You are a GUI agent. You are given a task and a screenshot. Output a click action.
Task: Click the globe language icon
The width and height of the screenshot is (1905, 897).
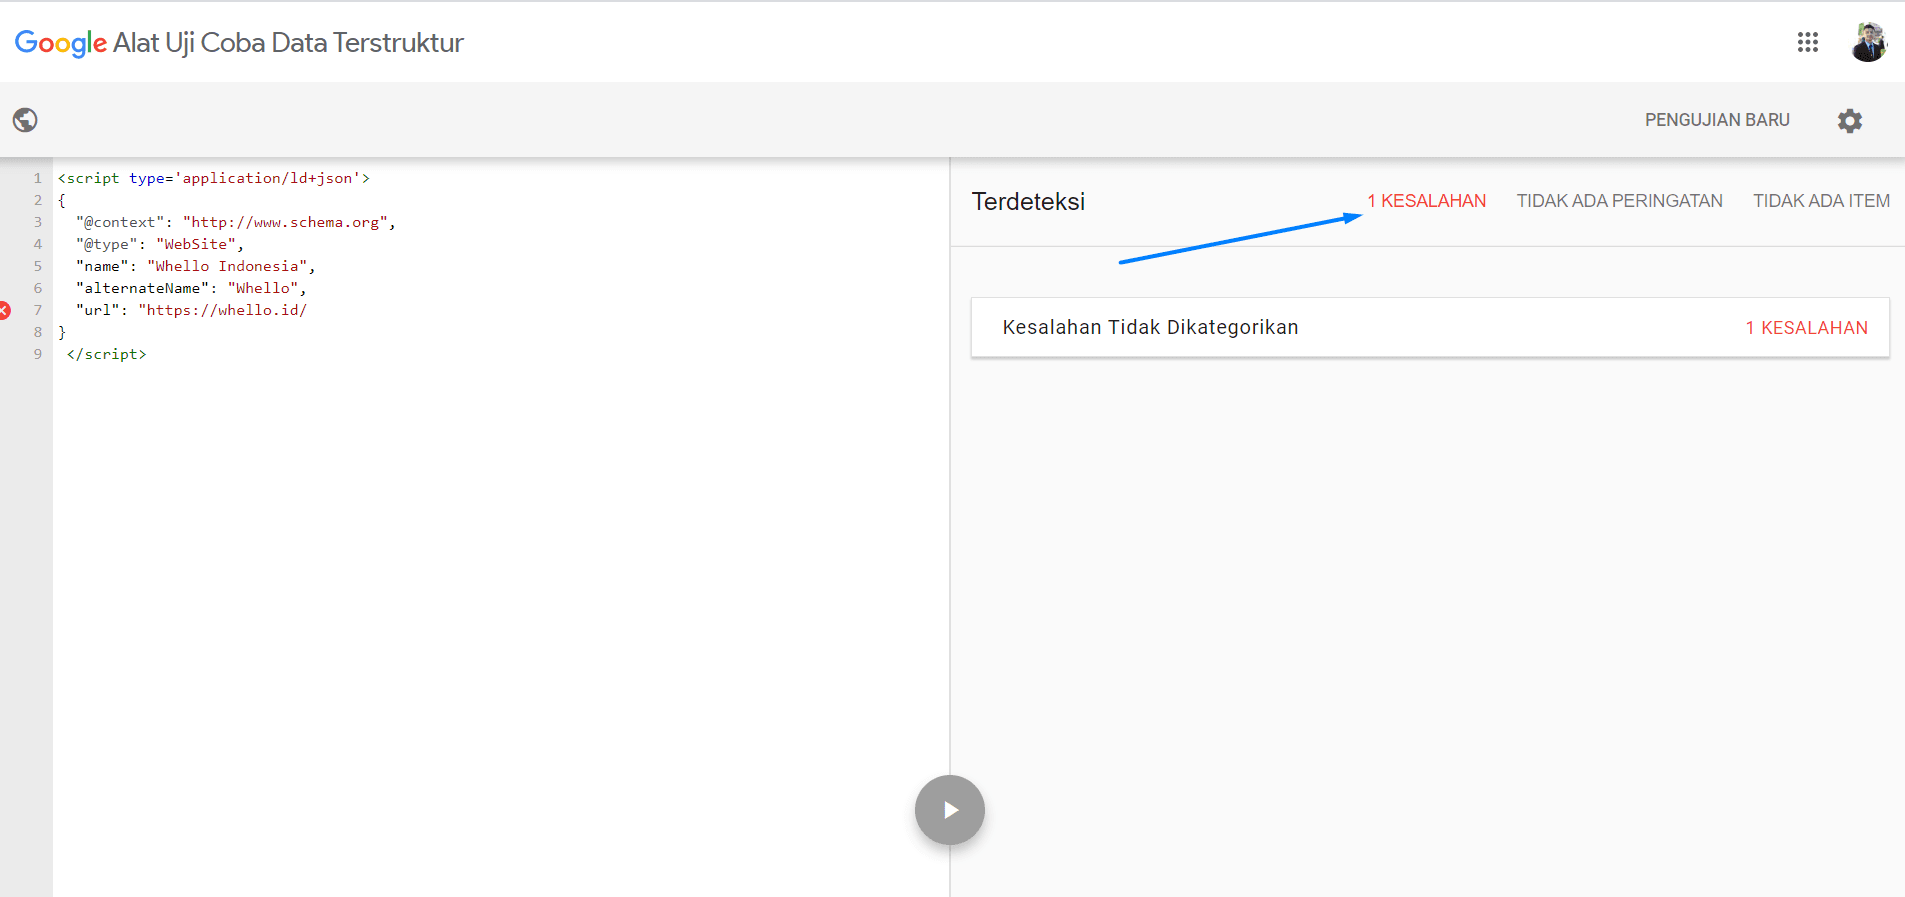point(25,120)
